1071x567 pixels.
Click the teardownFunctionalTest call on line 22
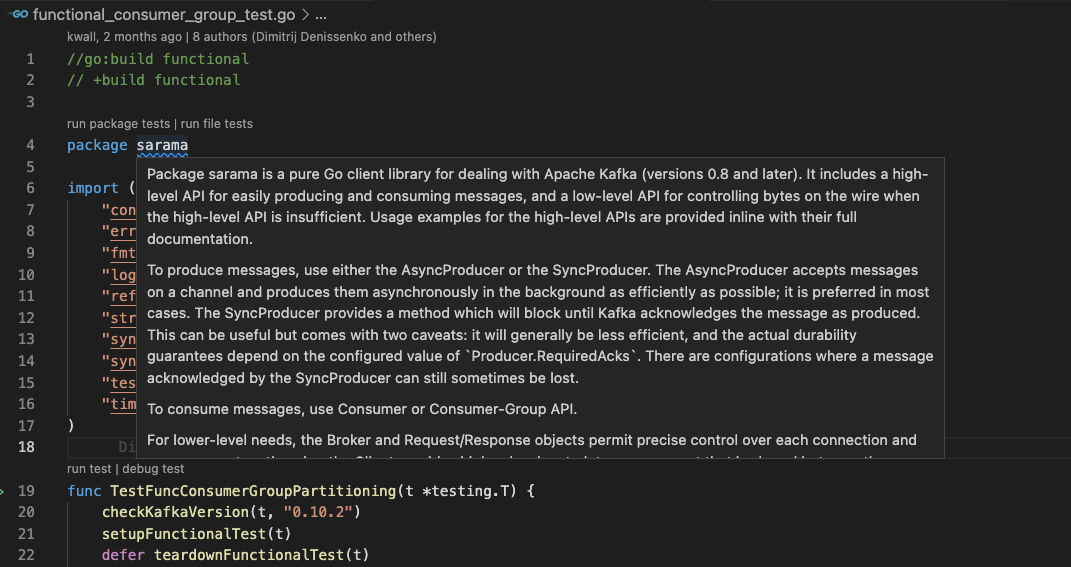[249, 555]
